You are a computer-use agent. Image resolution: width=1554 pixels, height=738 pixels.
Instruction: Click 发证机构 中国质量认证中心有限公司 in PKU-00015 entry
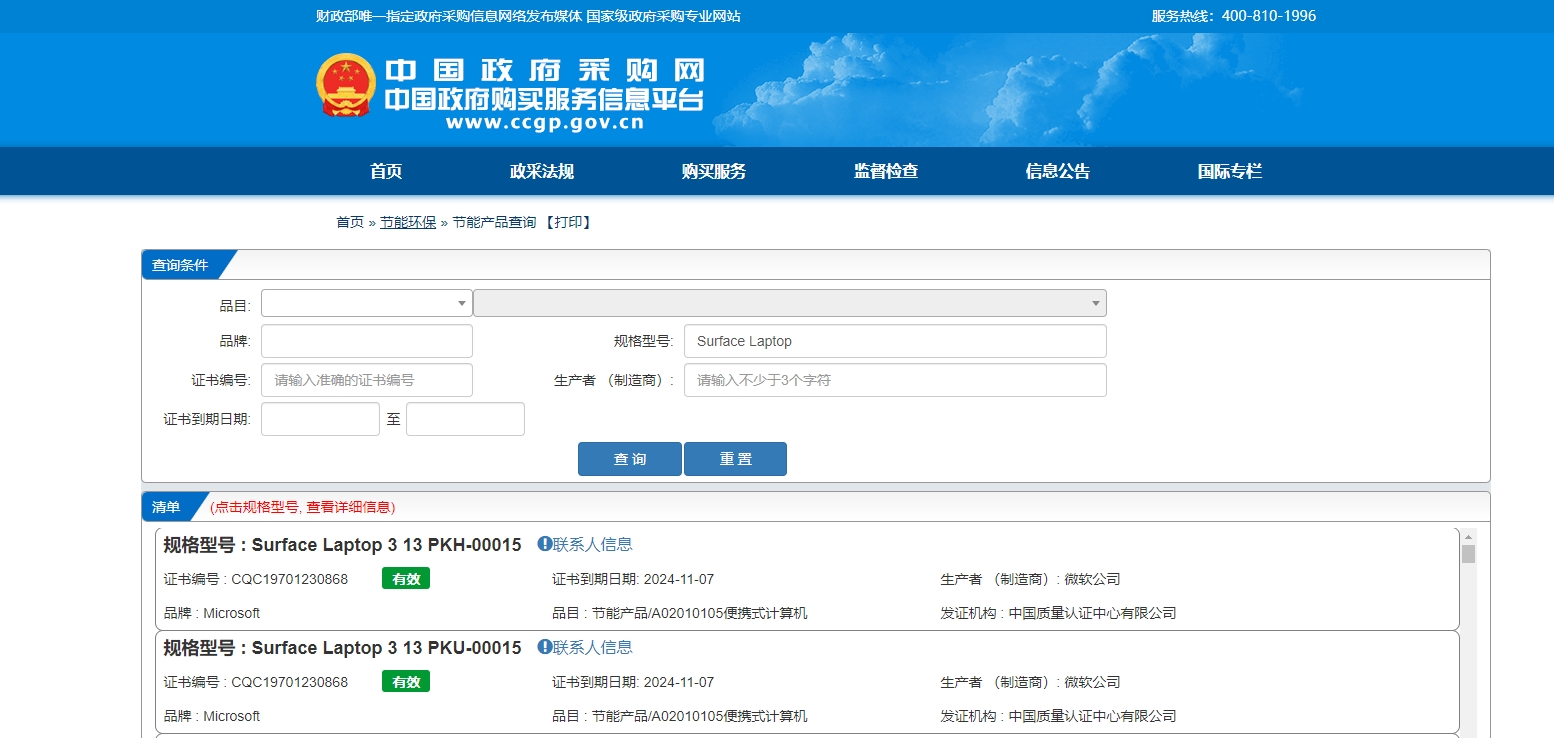(x=1058, y=716)
